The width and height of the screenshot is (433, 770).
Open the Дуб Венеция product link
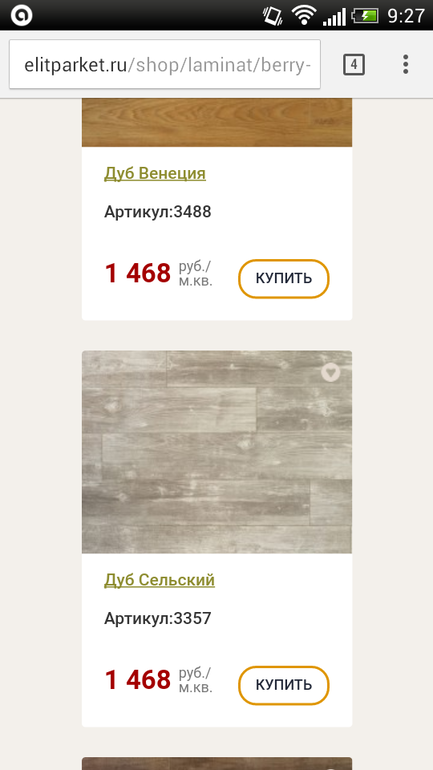155,173
